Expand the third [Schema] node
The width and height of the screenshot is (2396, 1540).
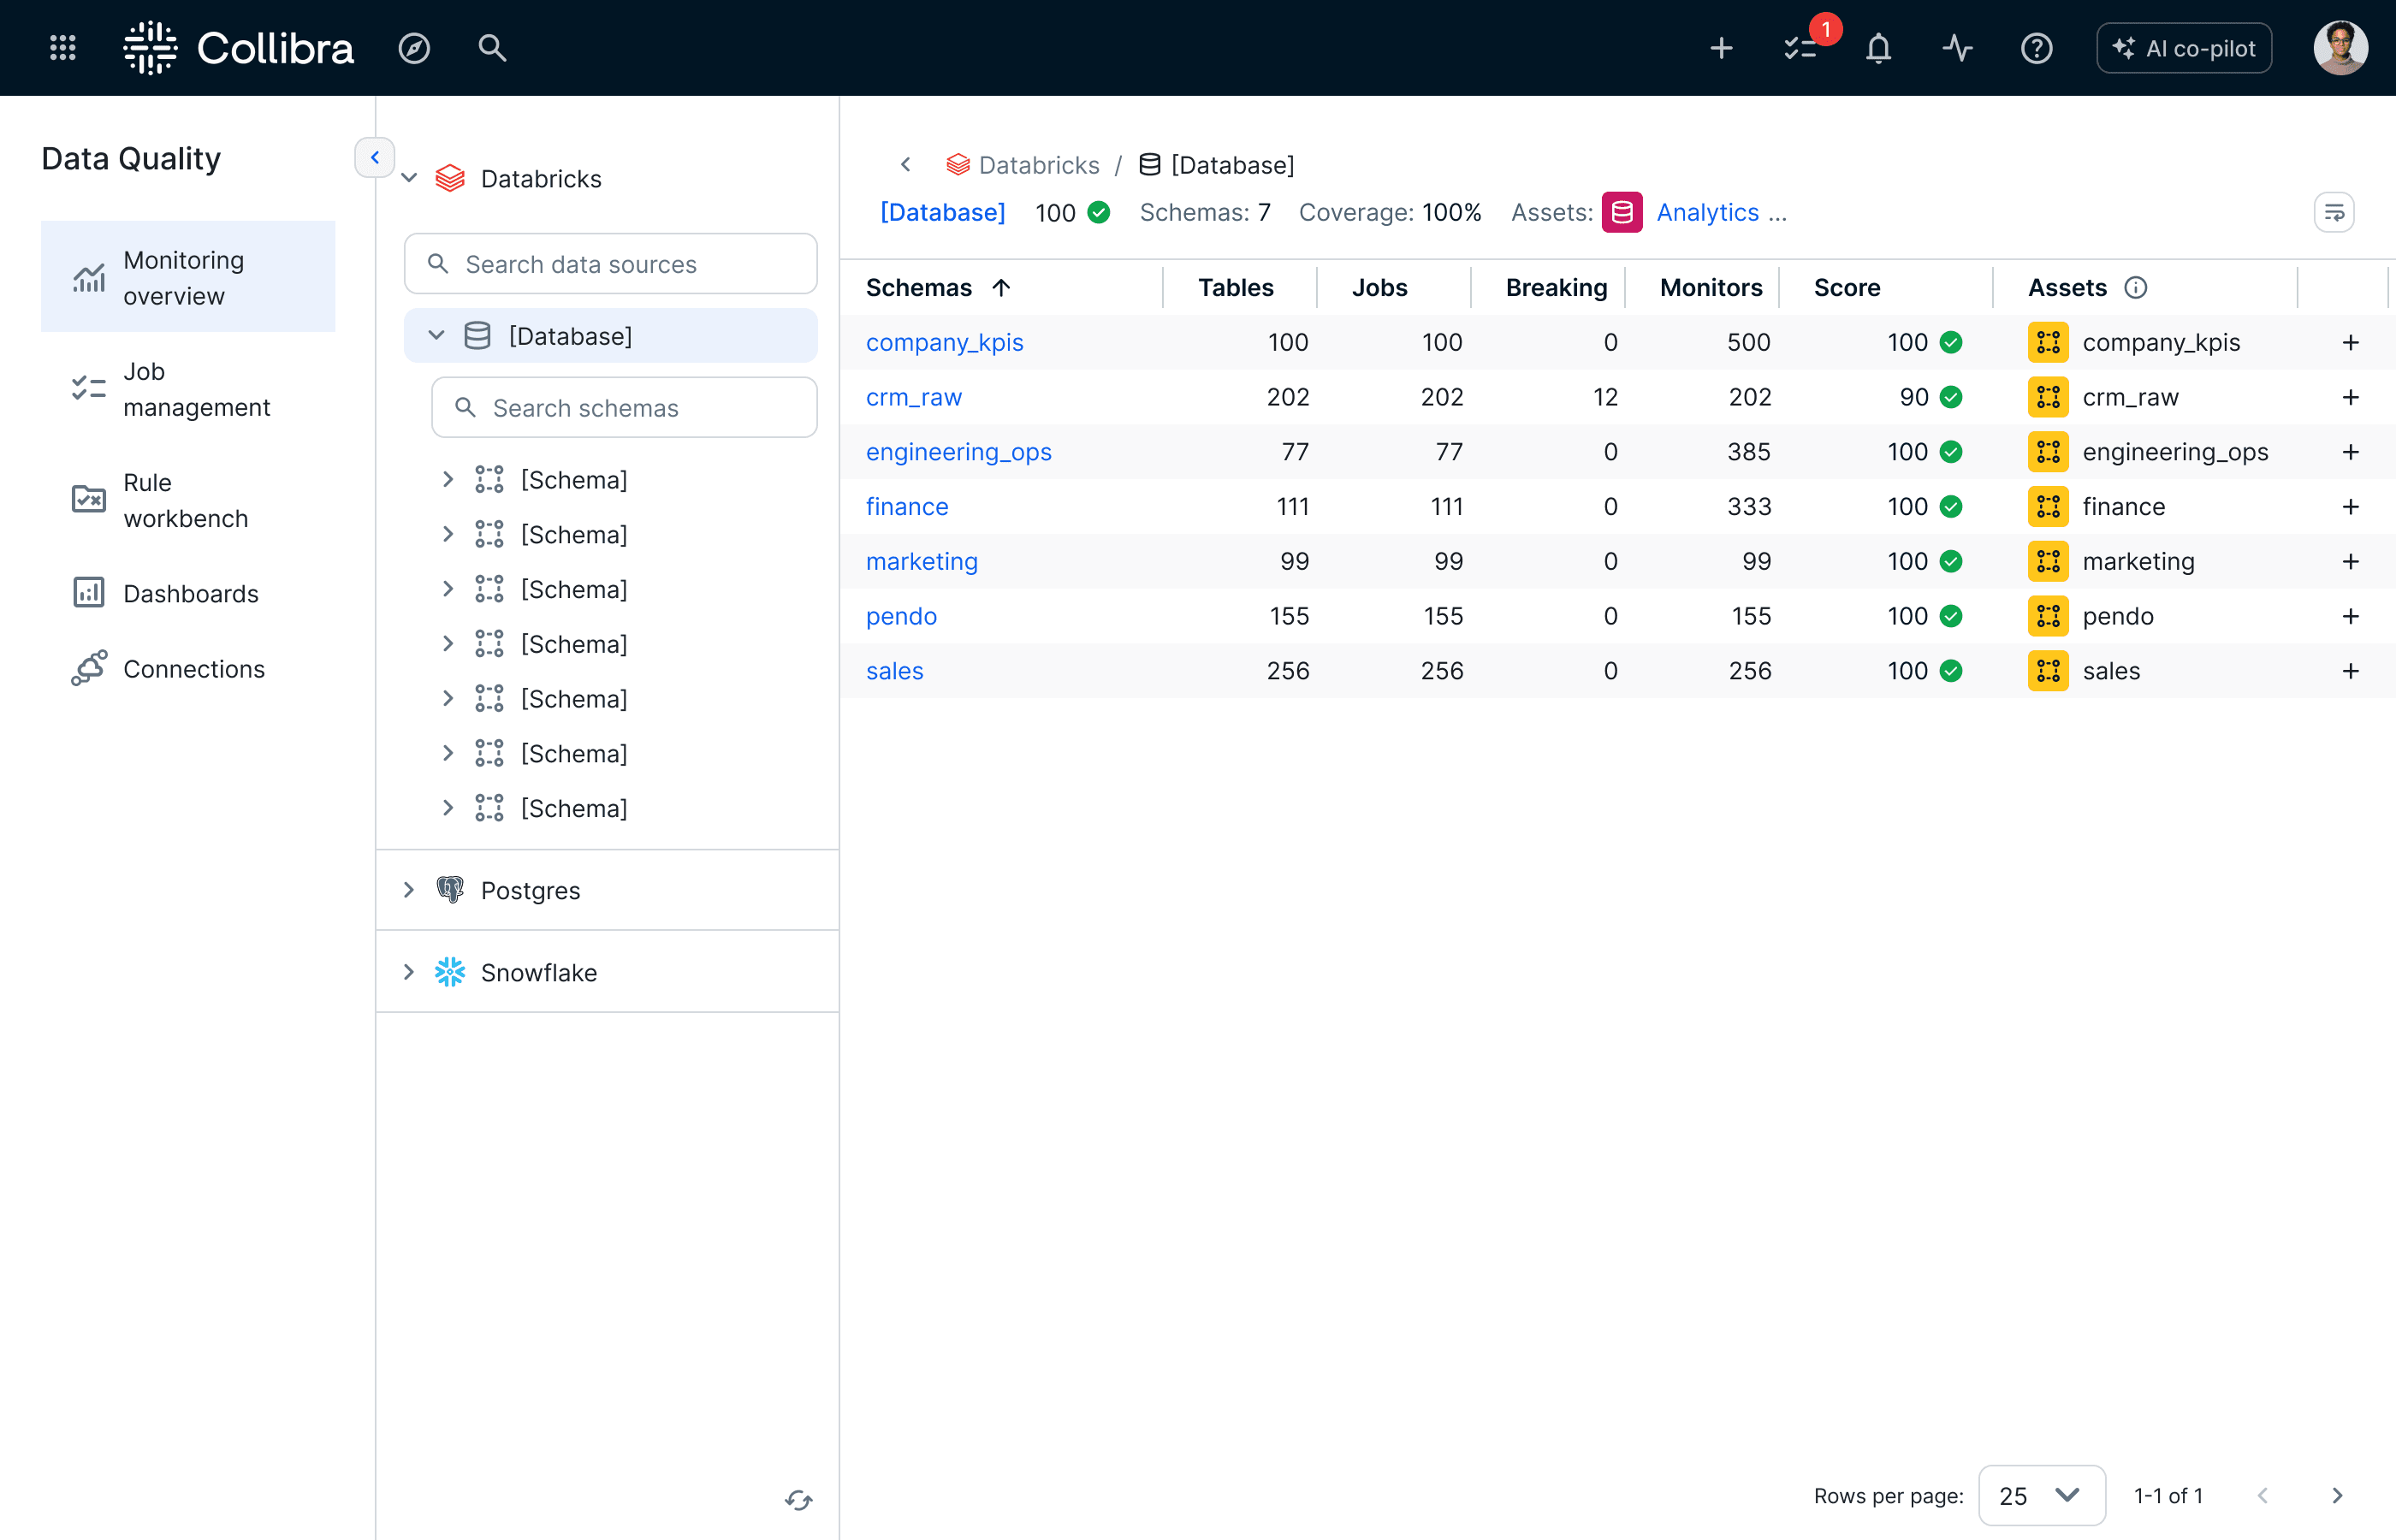tap(448, 589)
